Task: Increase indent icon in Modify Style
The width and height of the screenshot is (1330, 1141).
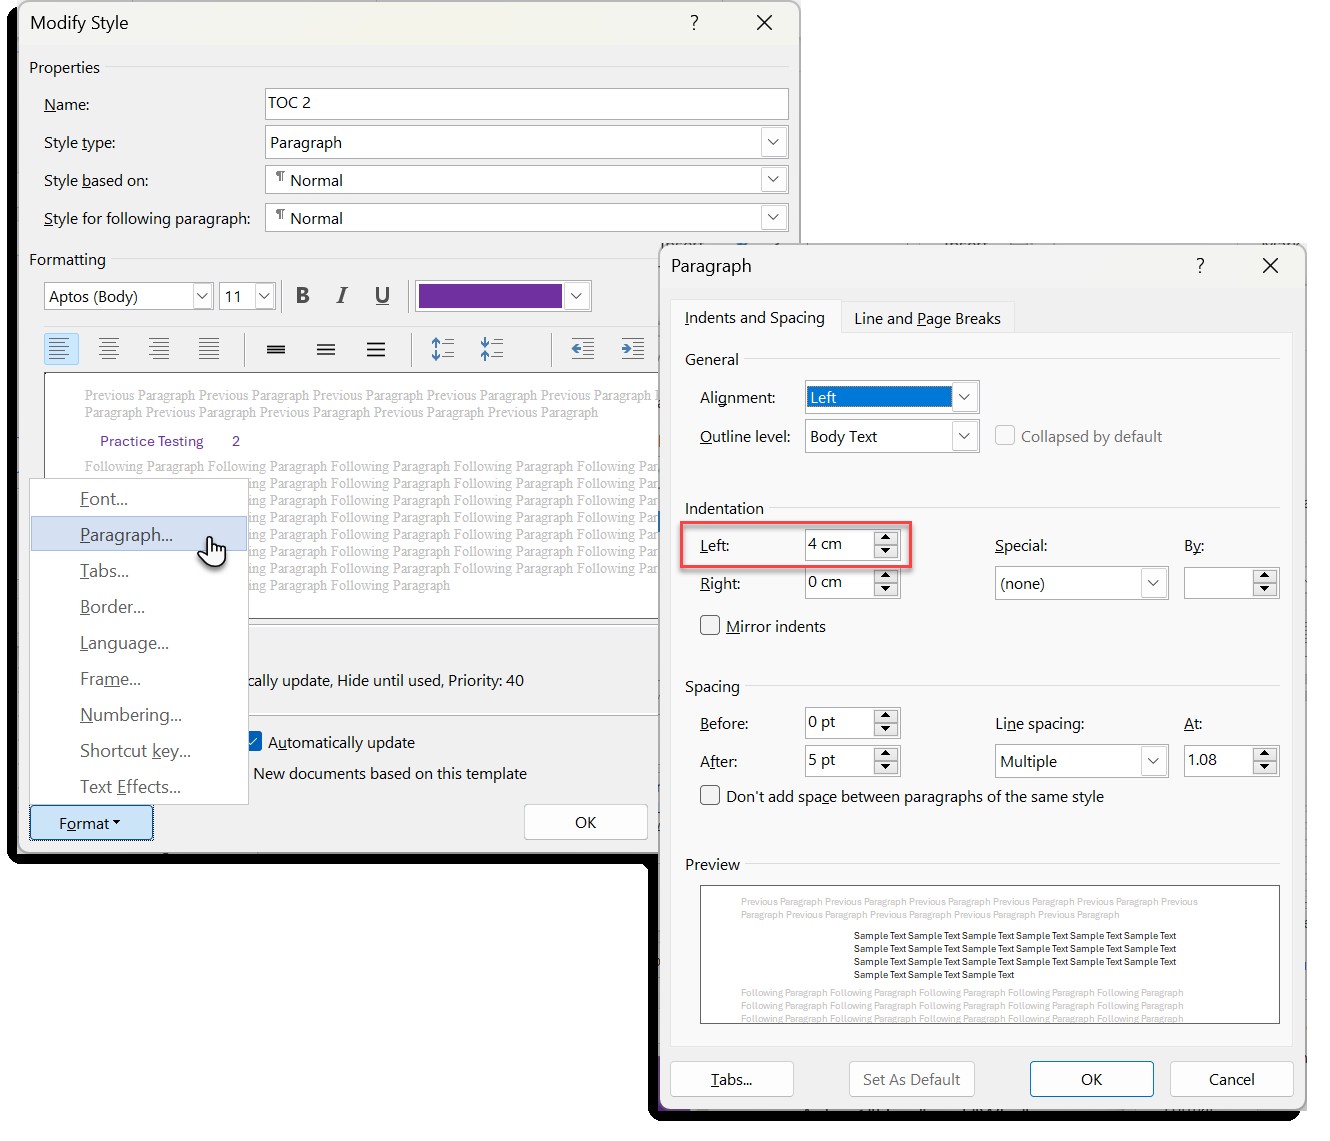Action: click(x=633, y=349)
